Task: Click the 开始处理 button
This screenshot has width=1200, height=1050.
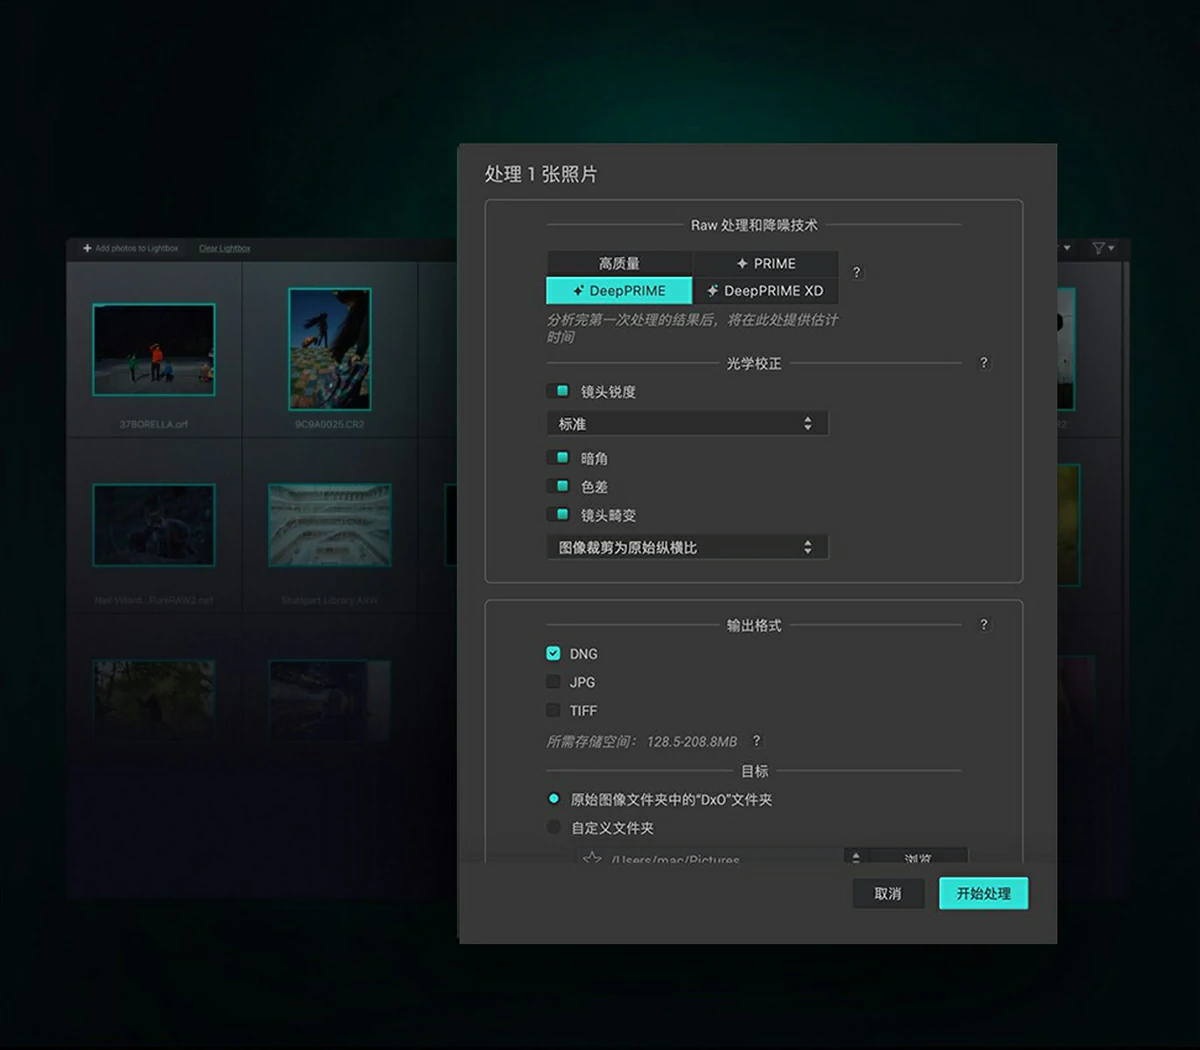Action: (984, 894)
